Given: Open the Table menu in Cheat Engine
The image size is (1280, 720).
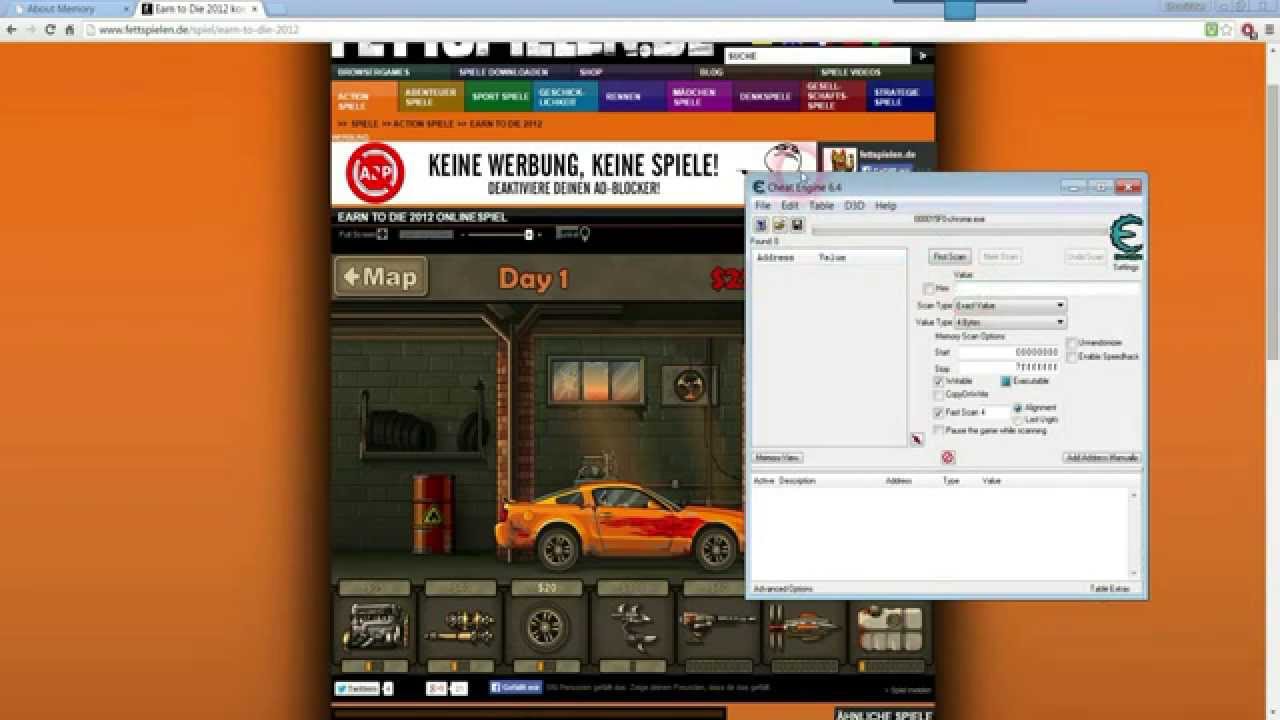Looking at the screenshot, I should [821, 205].
